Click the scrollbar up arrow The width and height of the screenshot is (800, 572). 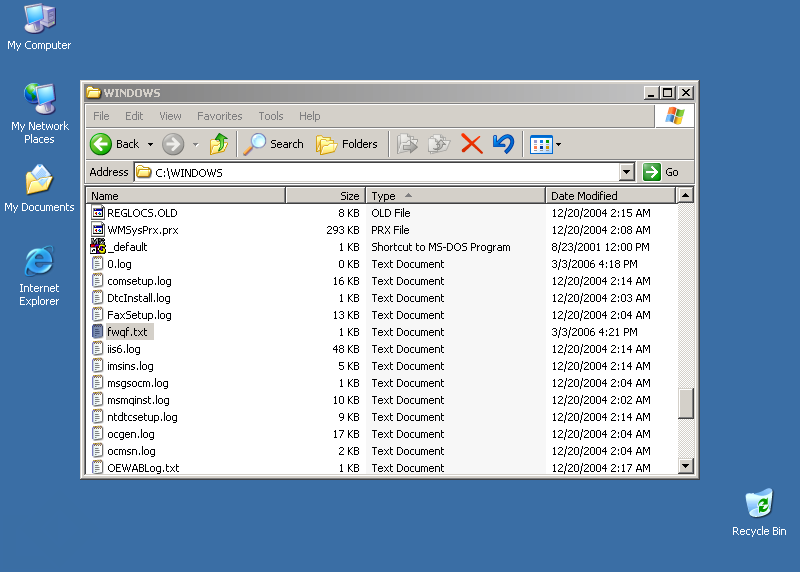685,195
